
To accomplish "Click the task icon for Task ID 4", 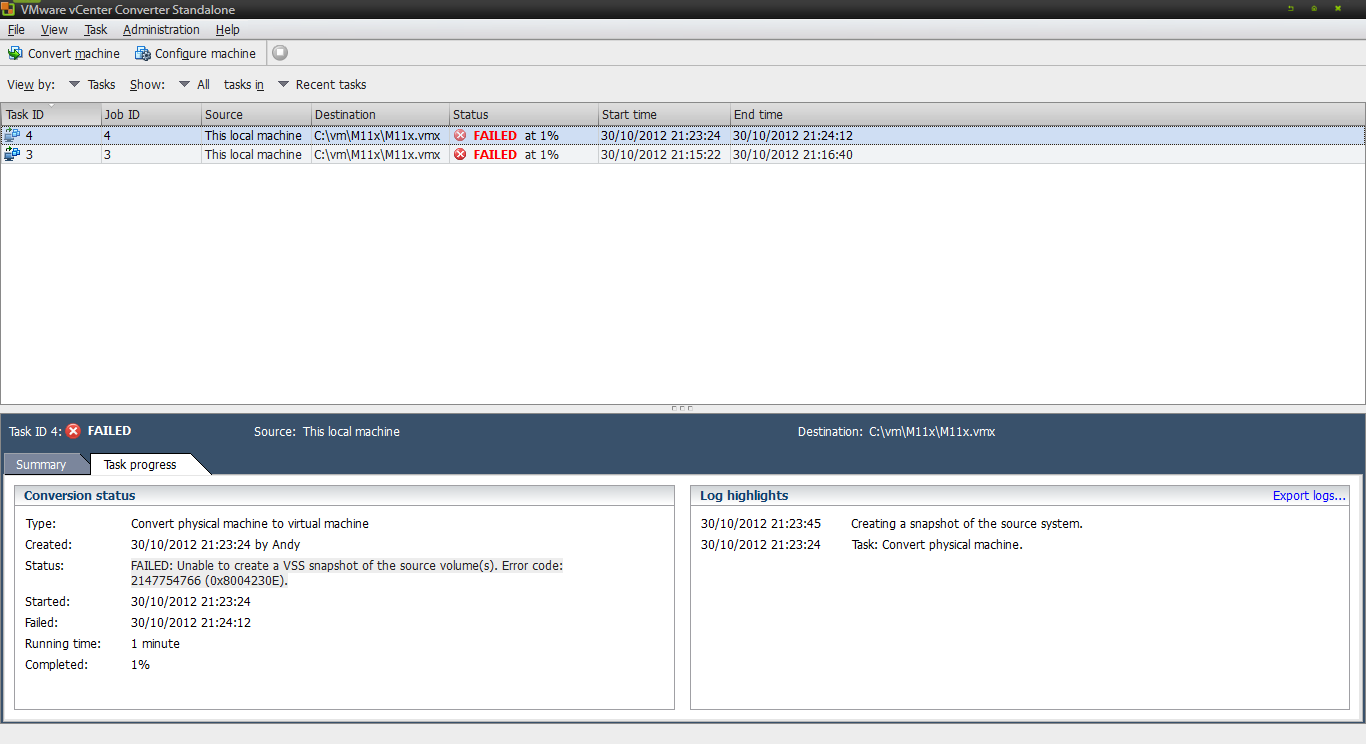I will 12,135.
